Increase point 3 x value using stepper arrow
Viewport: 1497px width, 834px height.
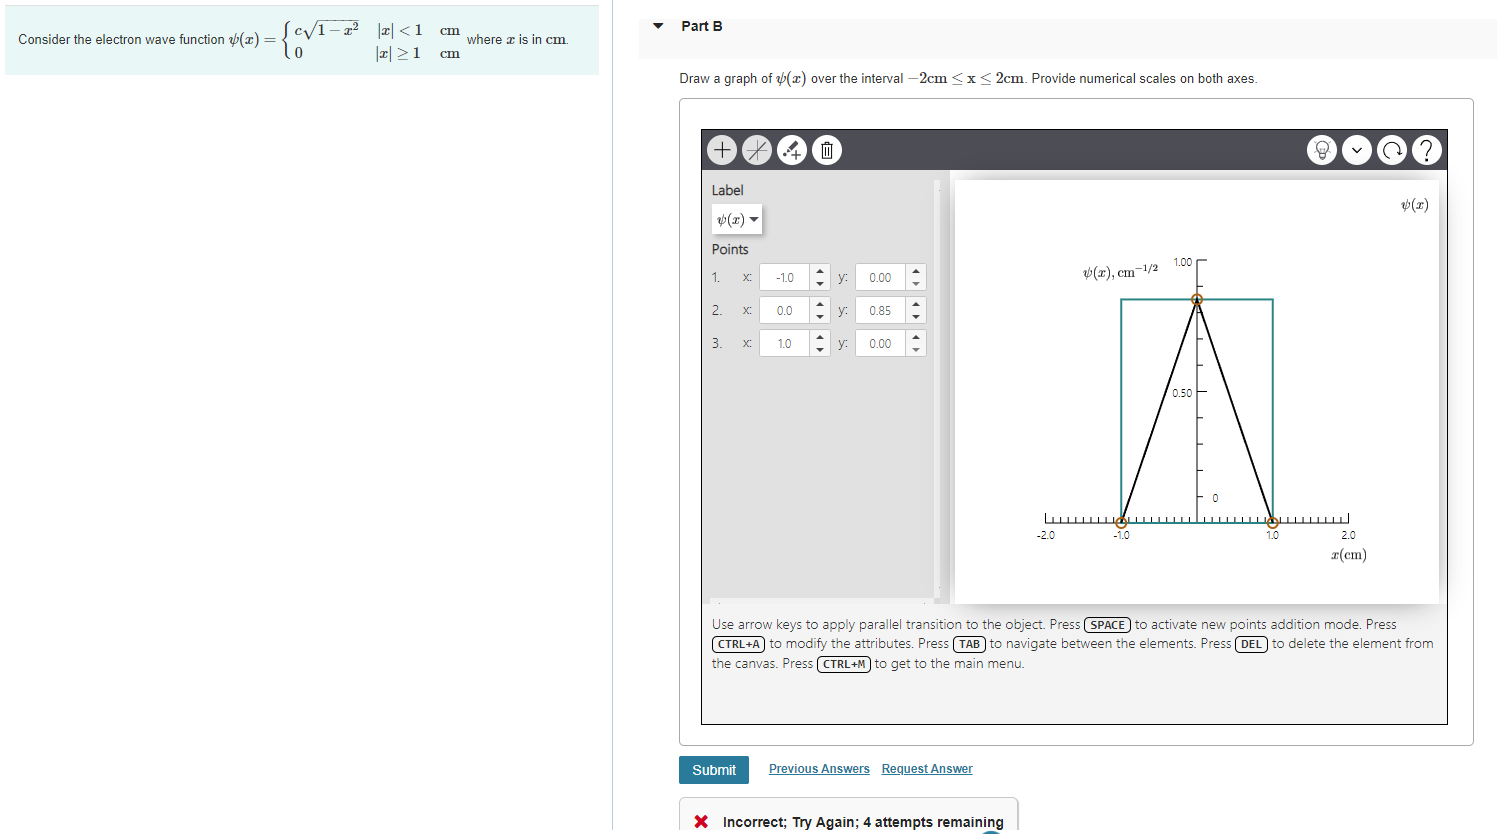pyautogui.click(x=821, y=338)
